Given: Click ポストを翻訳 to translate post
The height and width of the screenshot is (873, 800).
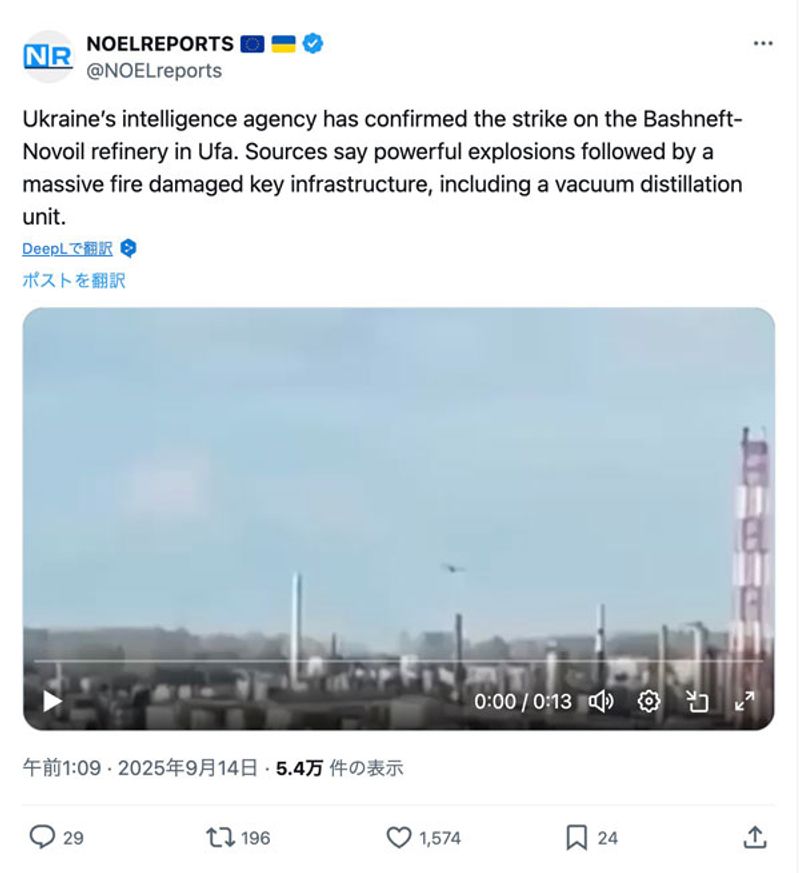Looking at the screenshot, I should tap(74, 280).
